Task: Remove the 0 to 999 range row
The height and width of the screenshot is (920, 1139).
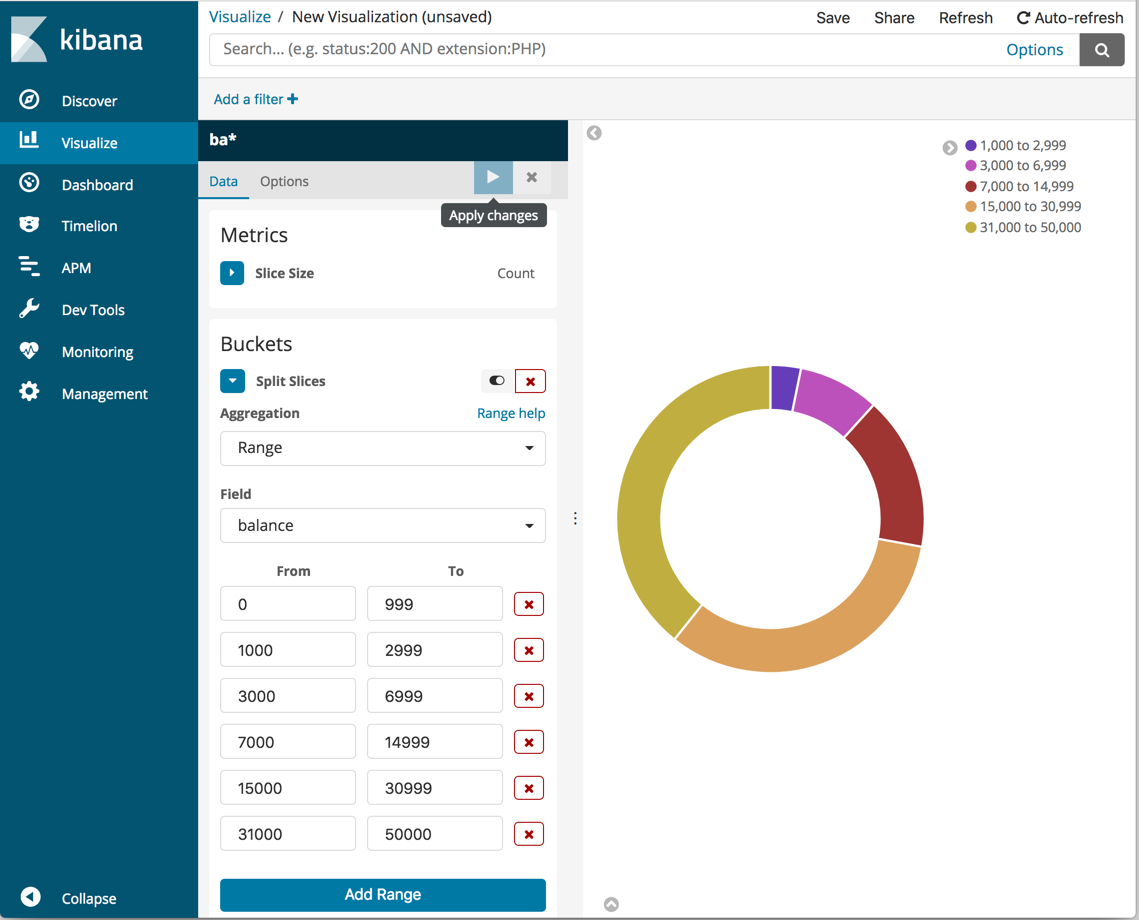Action: 529,603
